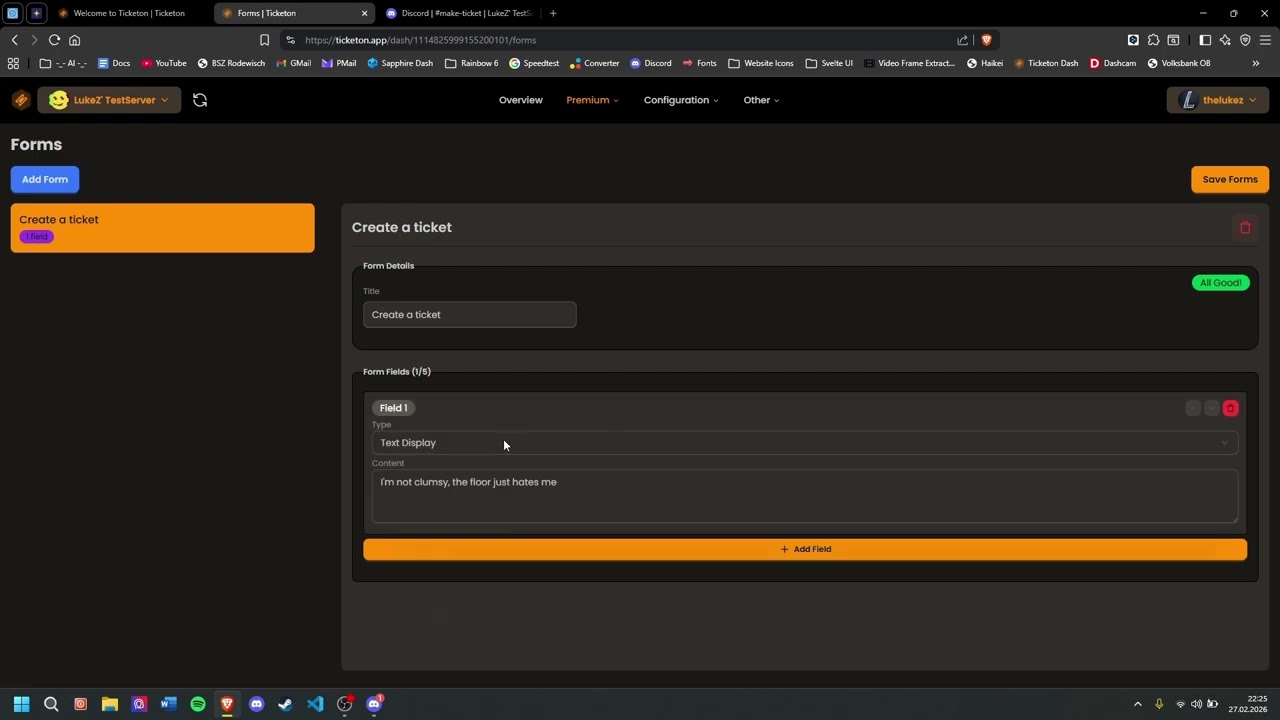This screenshot has width=1280, height=720.
Task: Open the Brave VPN shield icon
Action: click(1245, 40)
